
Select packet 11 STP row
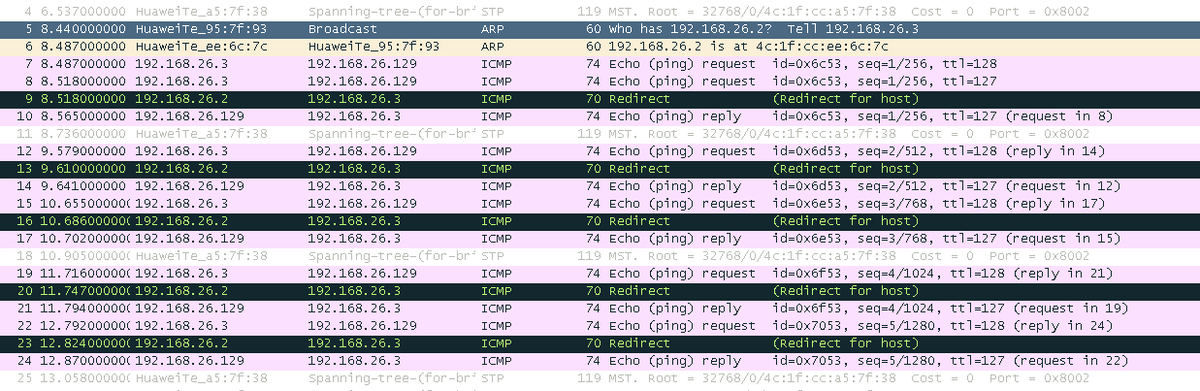600,133
